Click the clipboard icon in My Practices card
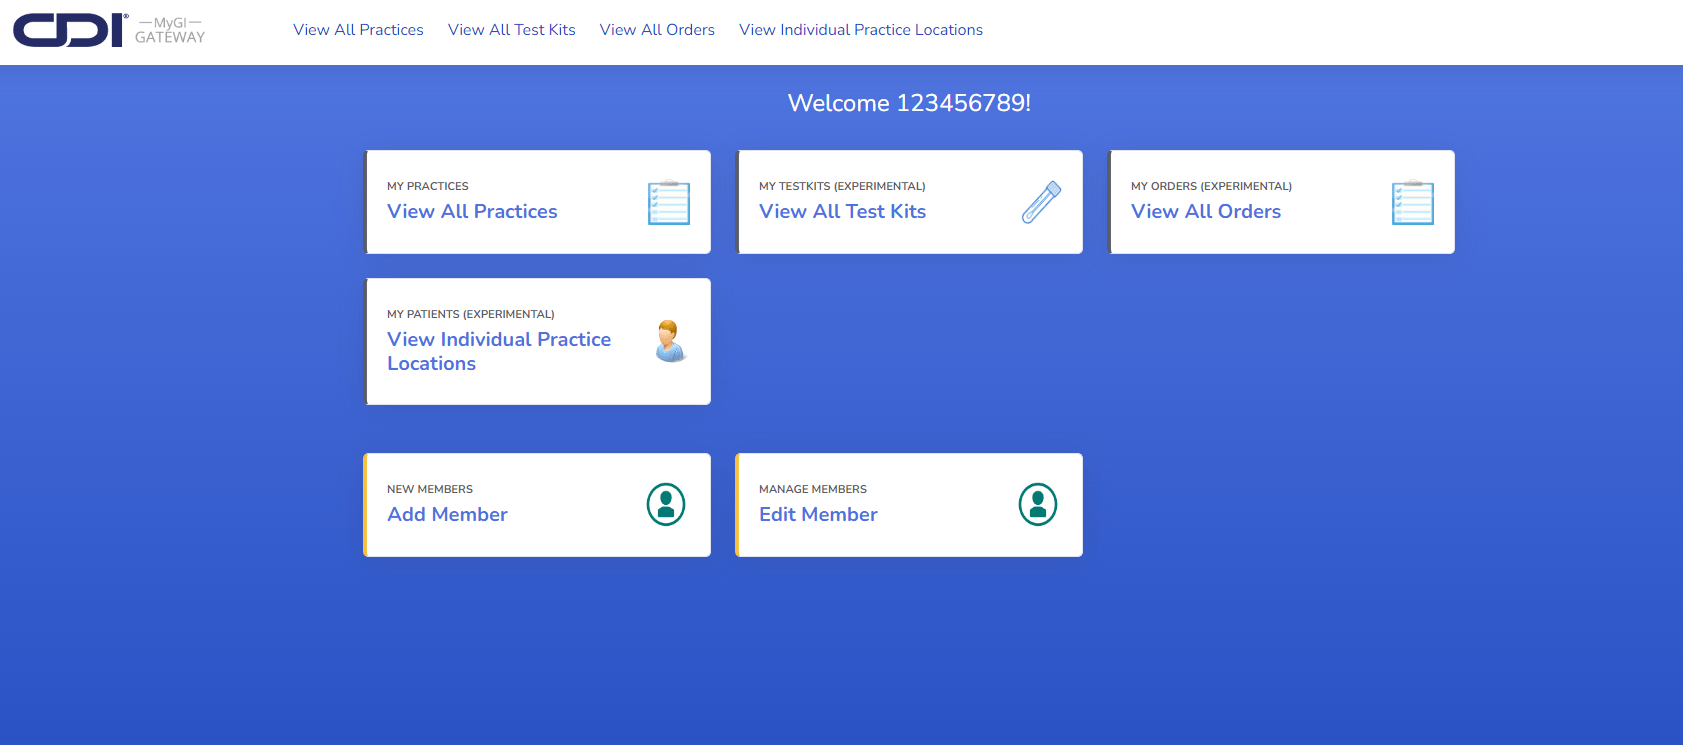This screenshot has height=745, width=1683. coord(668,203)
